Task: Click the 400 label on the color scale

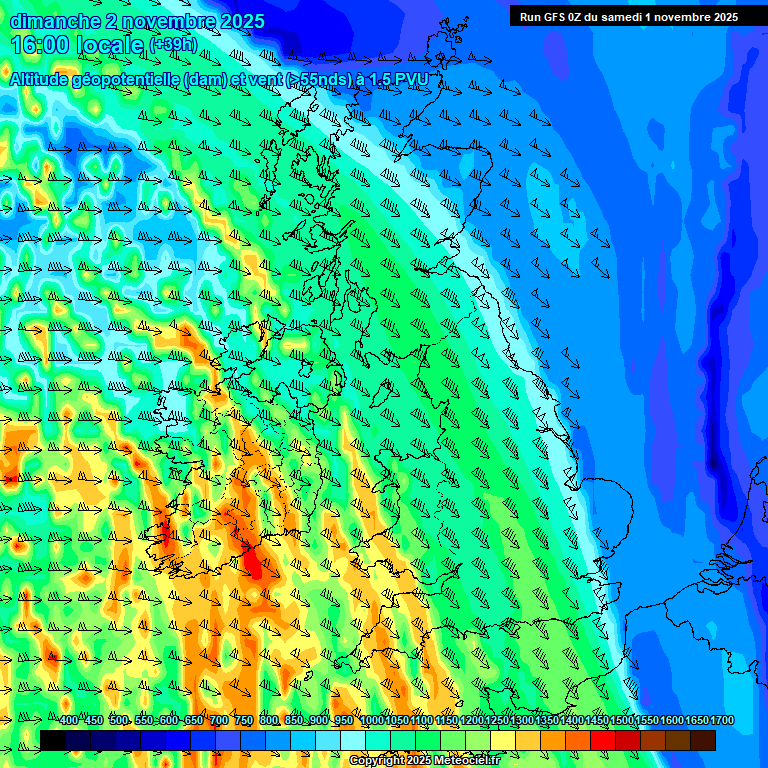Action: [68, 721]
